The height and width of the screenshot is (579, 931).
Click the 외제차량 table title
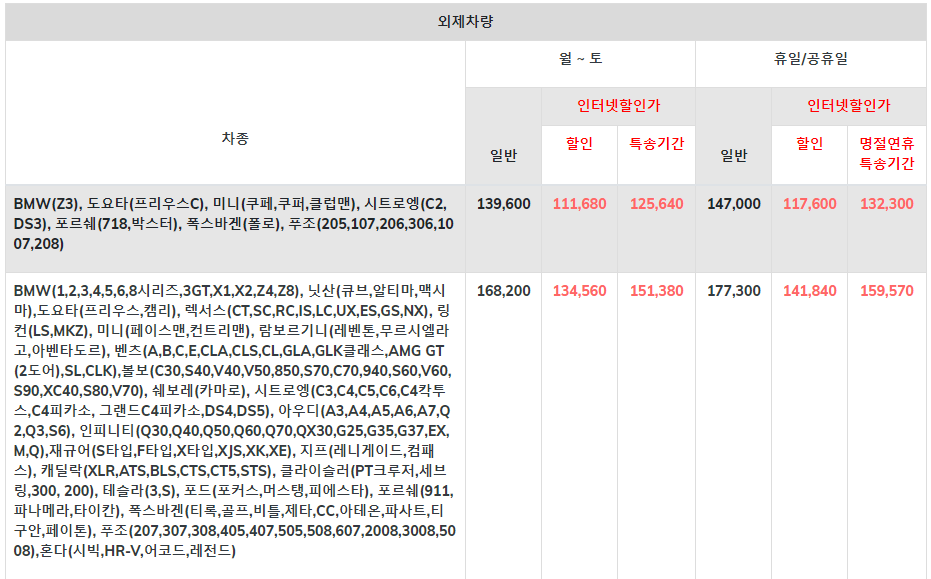[466, 22]
